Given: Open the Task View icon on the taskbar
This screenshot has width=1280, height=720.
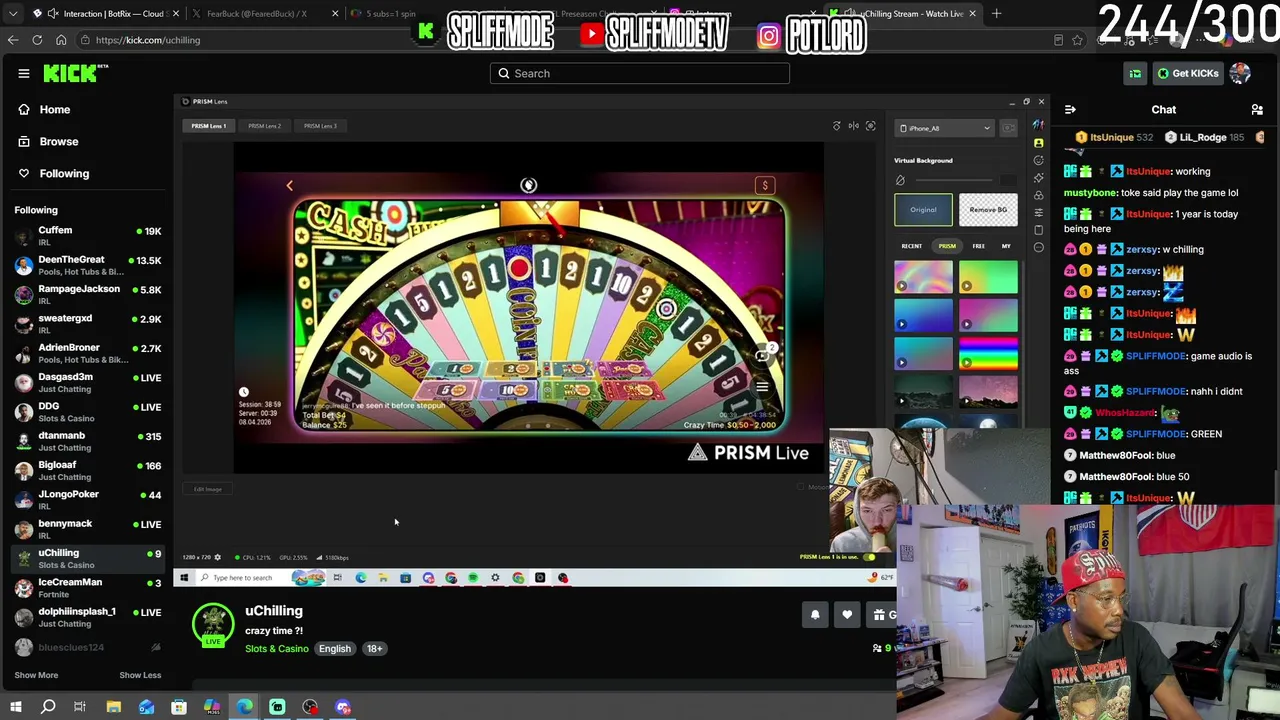Looking at the screenshot, I should (80, 707).
